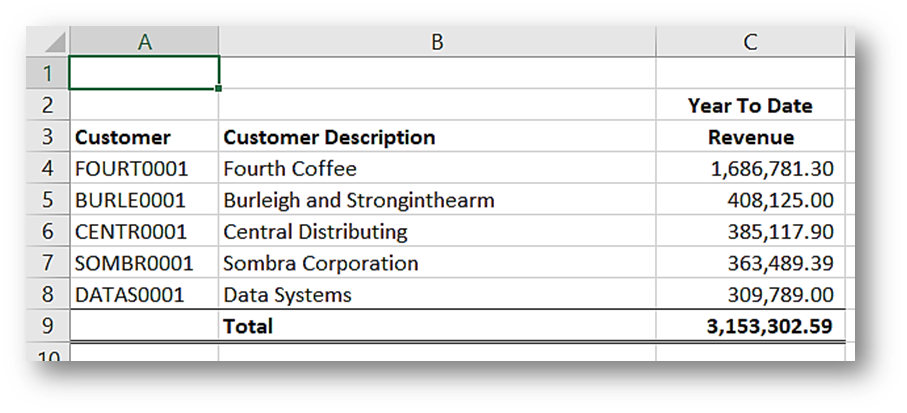Select column B header

[x=437, y=41]
